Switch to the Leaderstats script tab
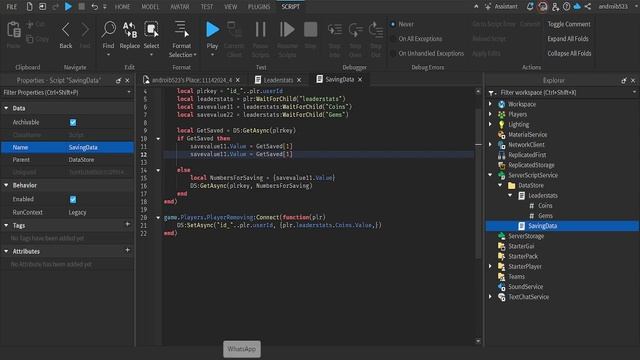The height and width of the screenshot is (360, 640). pyautogui.click(x=278, y=80)
